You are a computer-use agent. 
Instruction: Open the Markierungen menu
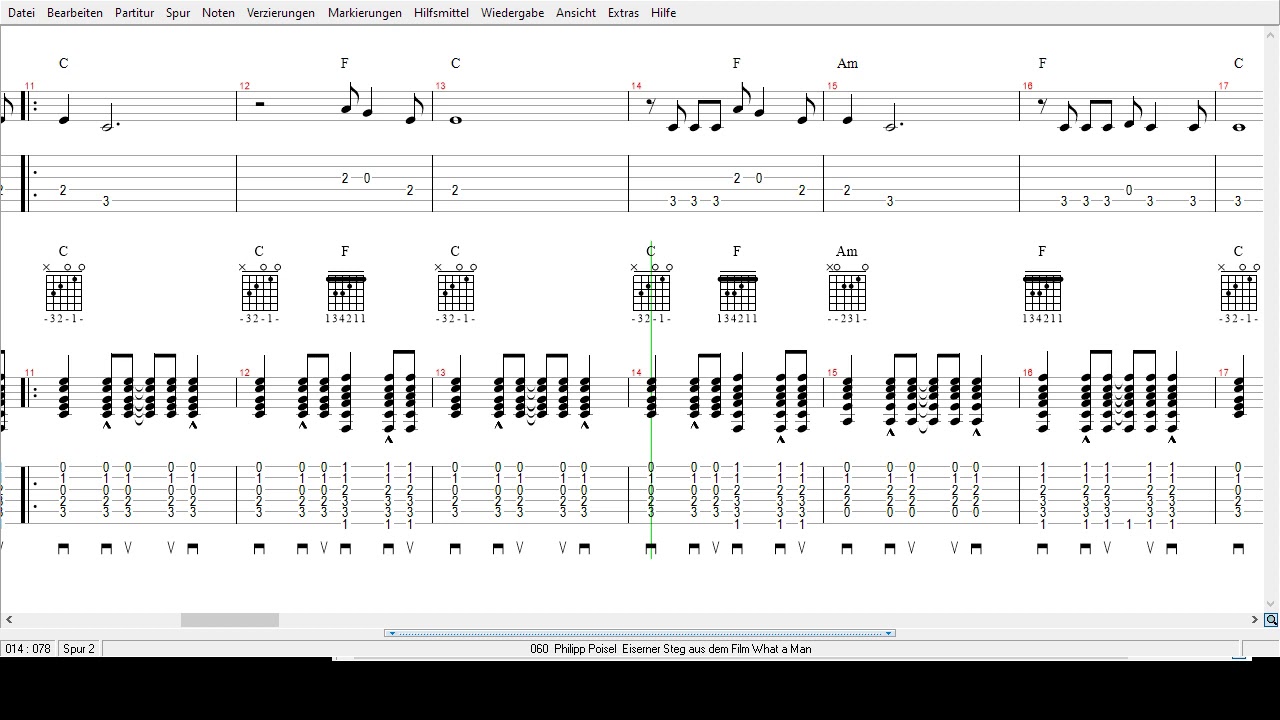[365, 13]
